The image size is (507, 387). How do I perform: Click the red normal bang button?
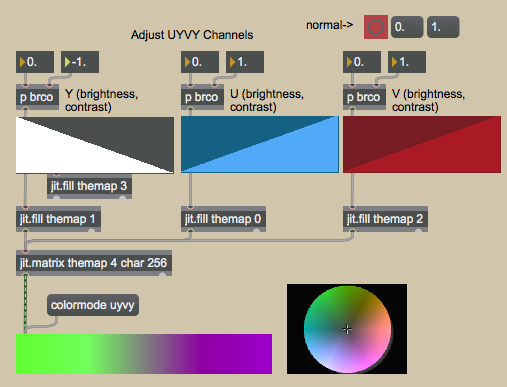(x=376, y=27)
